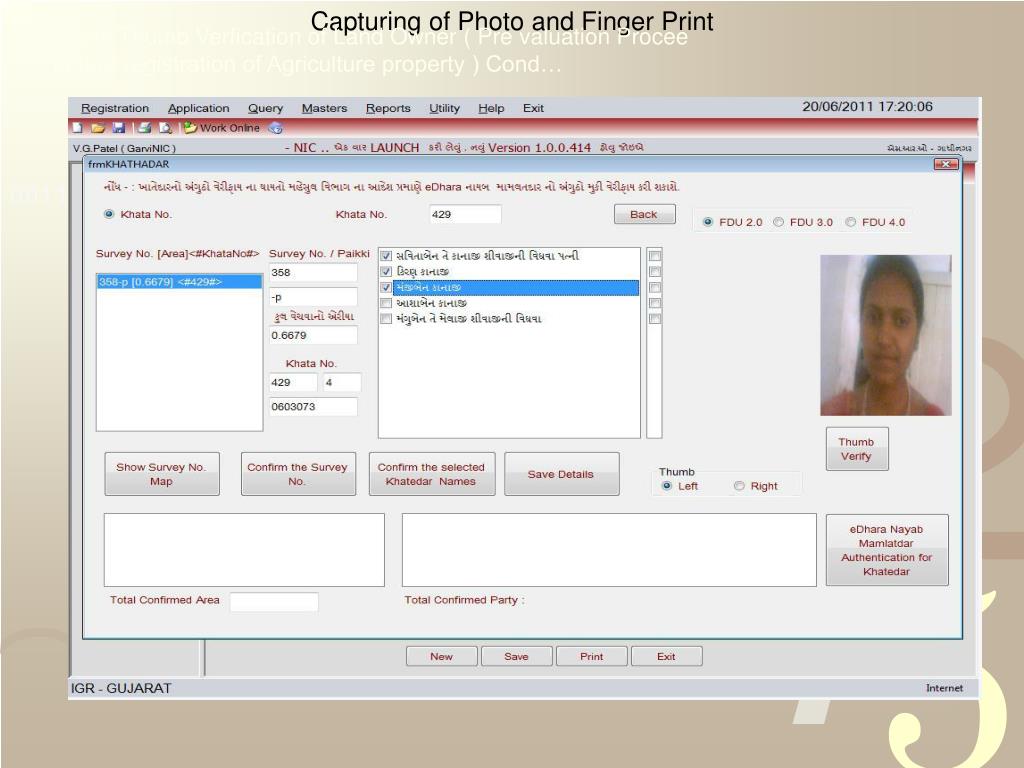Click the Survey No. field showing 358
Screen dimensions: 1024x768
coord(313,273)
